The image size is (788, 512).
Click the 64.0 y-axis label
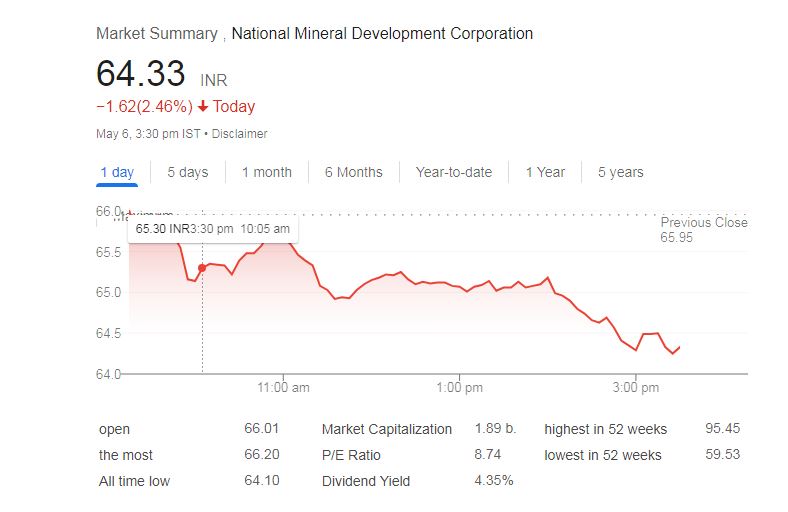109,374
